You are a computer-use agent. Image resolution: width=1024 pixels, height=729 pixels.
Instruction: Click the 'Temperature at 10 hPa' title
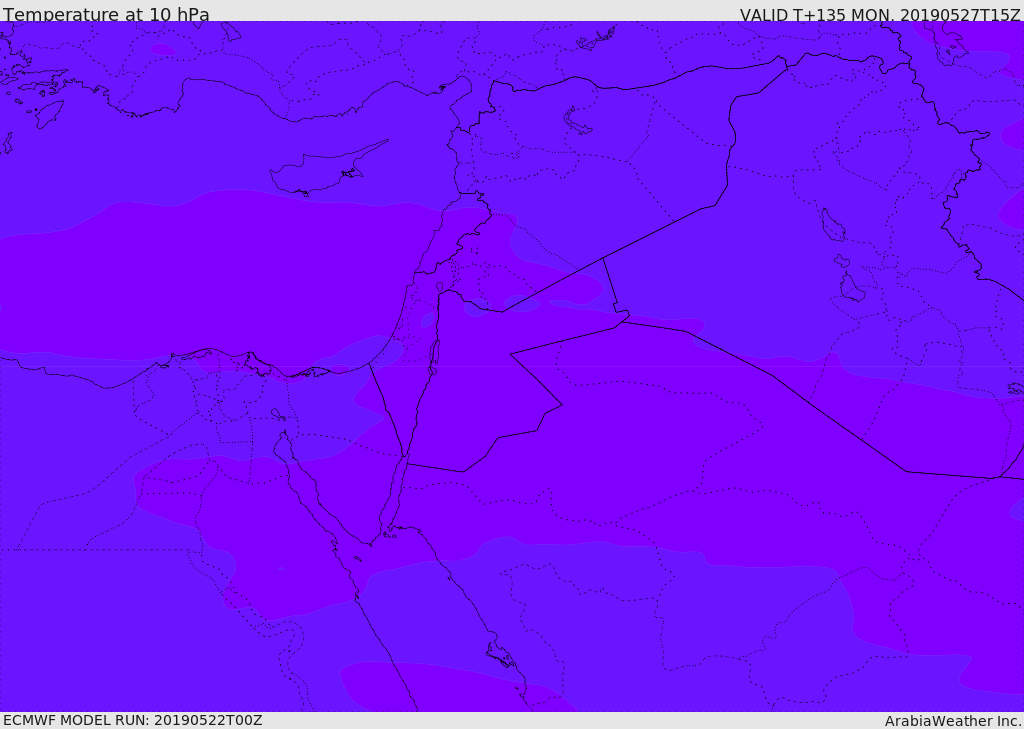[x=106, y=14]
